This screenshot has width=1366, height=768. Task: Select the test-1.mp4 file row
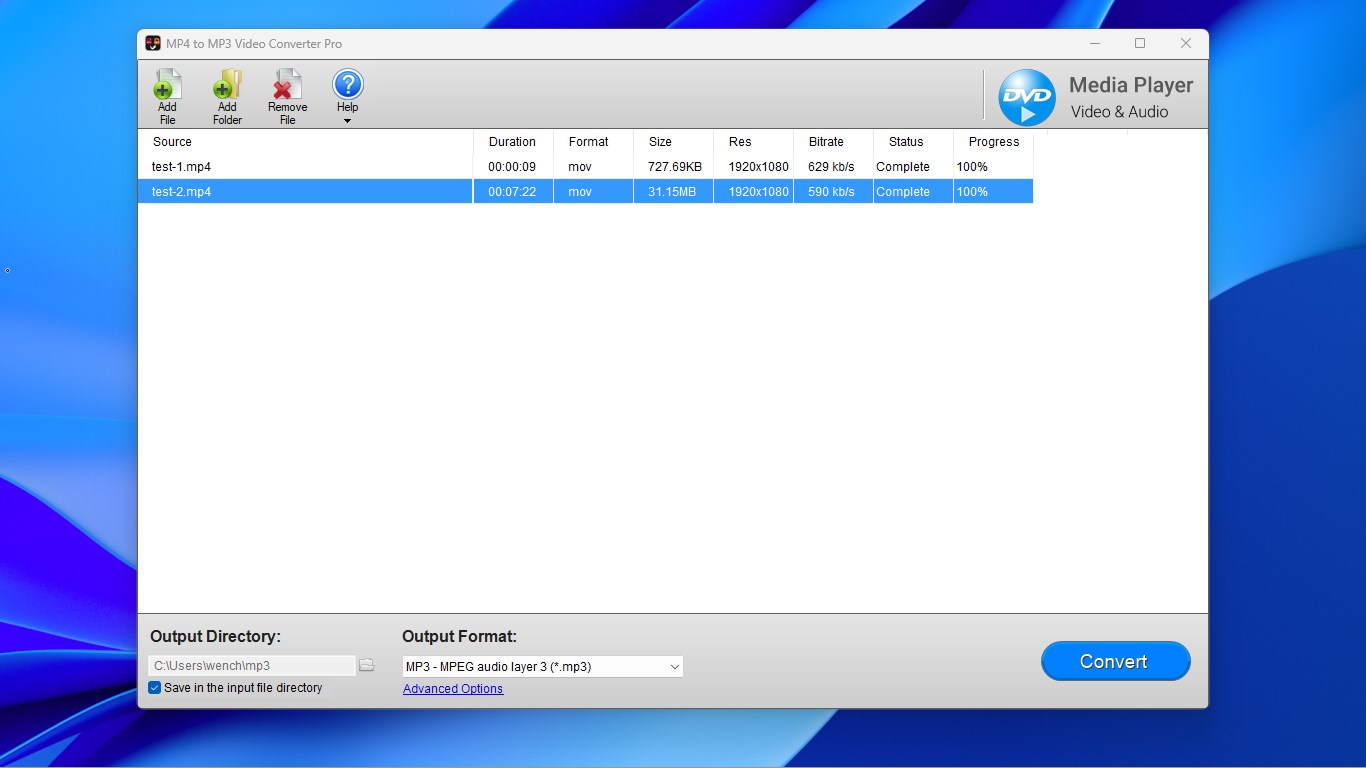[x=585, y=167]
